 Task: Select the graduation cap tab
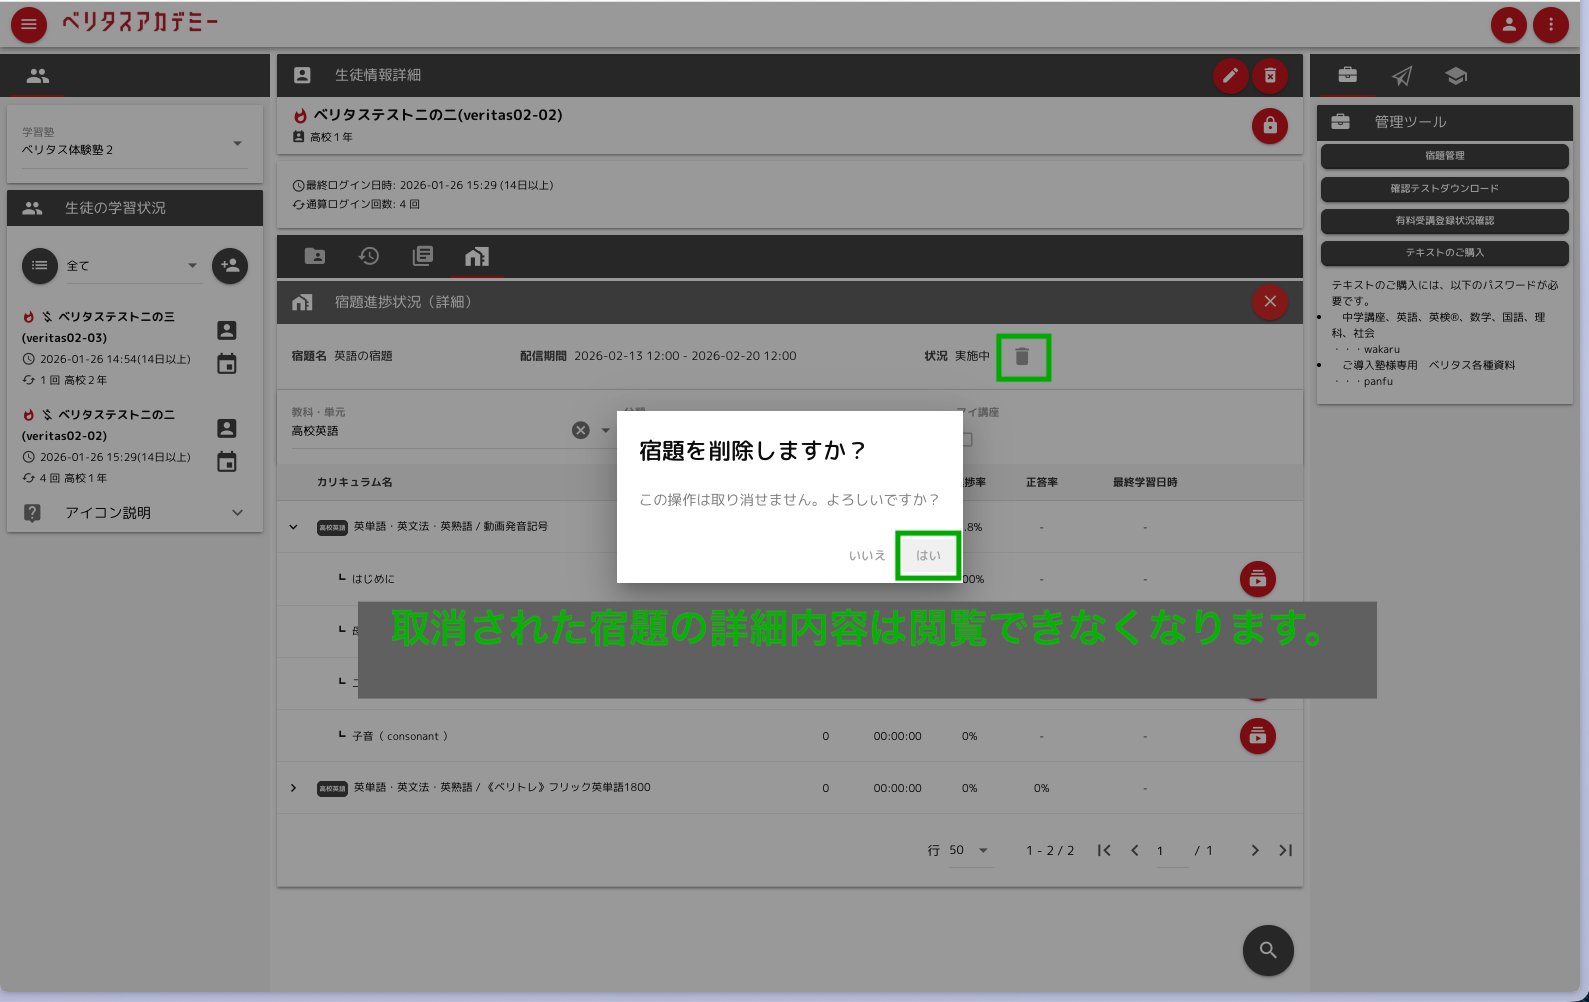[1456, 76]
